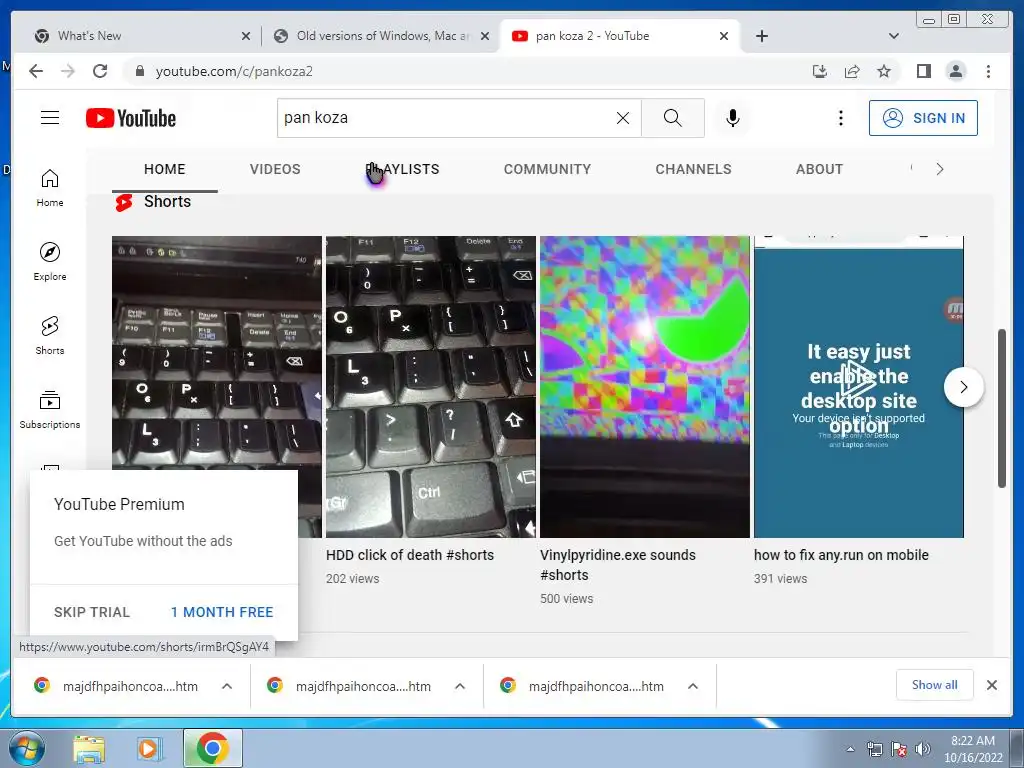Open a new tab with the plus button
1024x768 pixels.
point(761,36)
